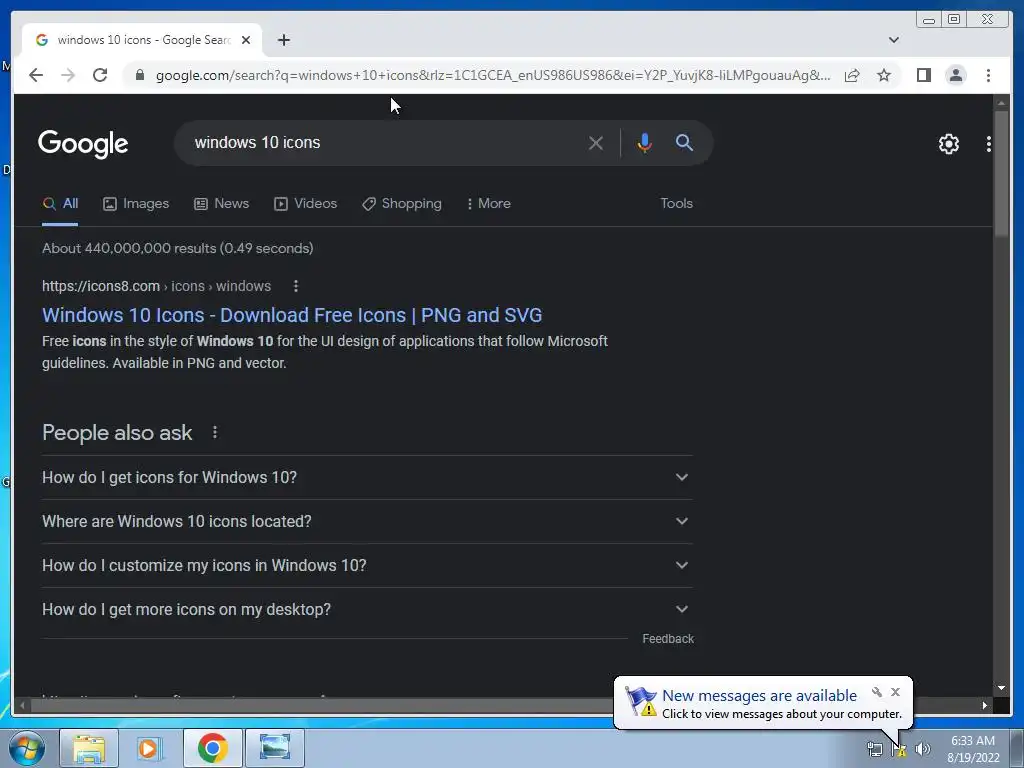The image size is (1024, 768).
Task: Share this page using share icon
Action: coord(852,75)
